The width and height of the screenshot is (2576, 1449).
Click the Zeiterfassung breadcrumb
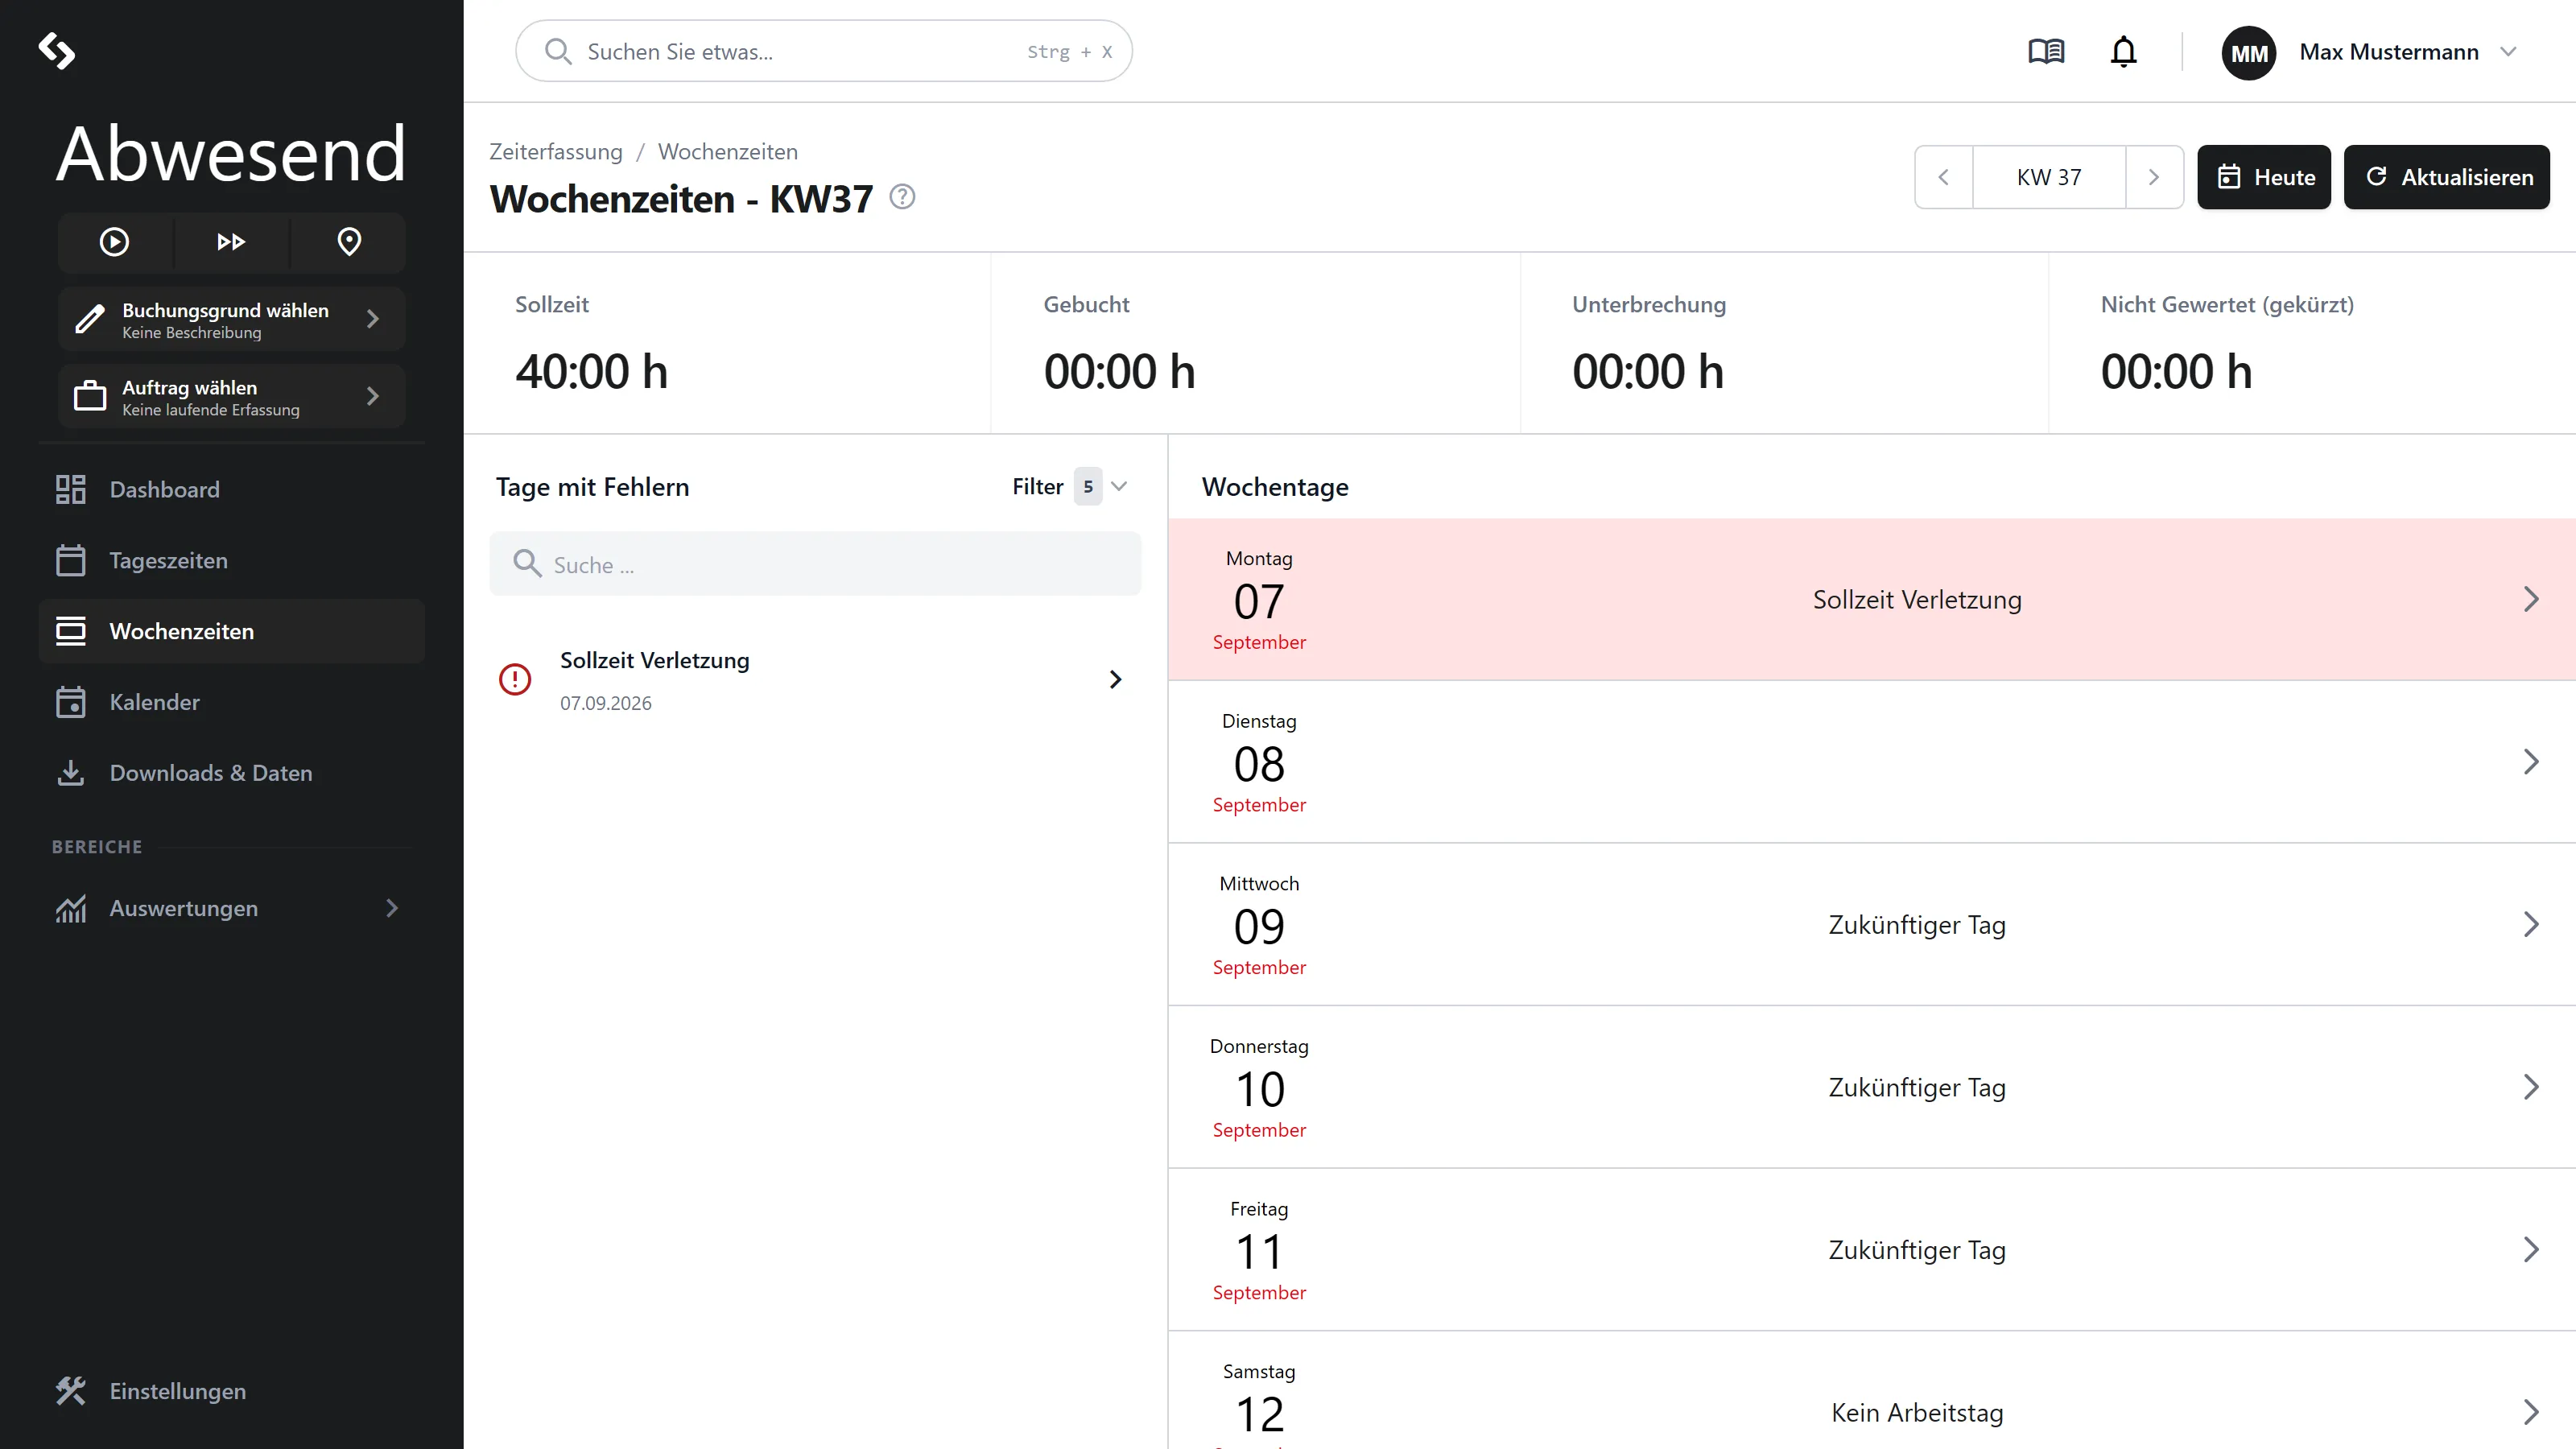(x=556, y=152)
